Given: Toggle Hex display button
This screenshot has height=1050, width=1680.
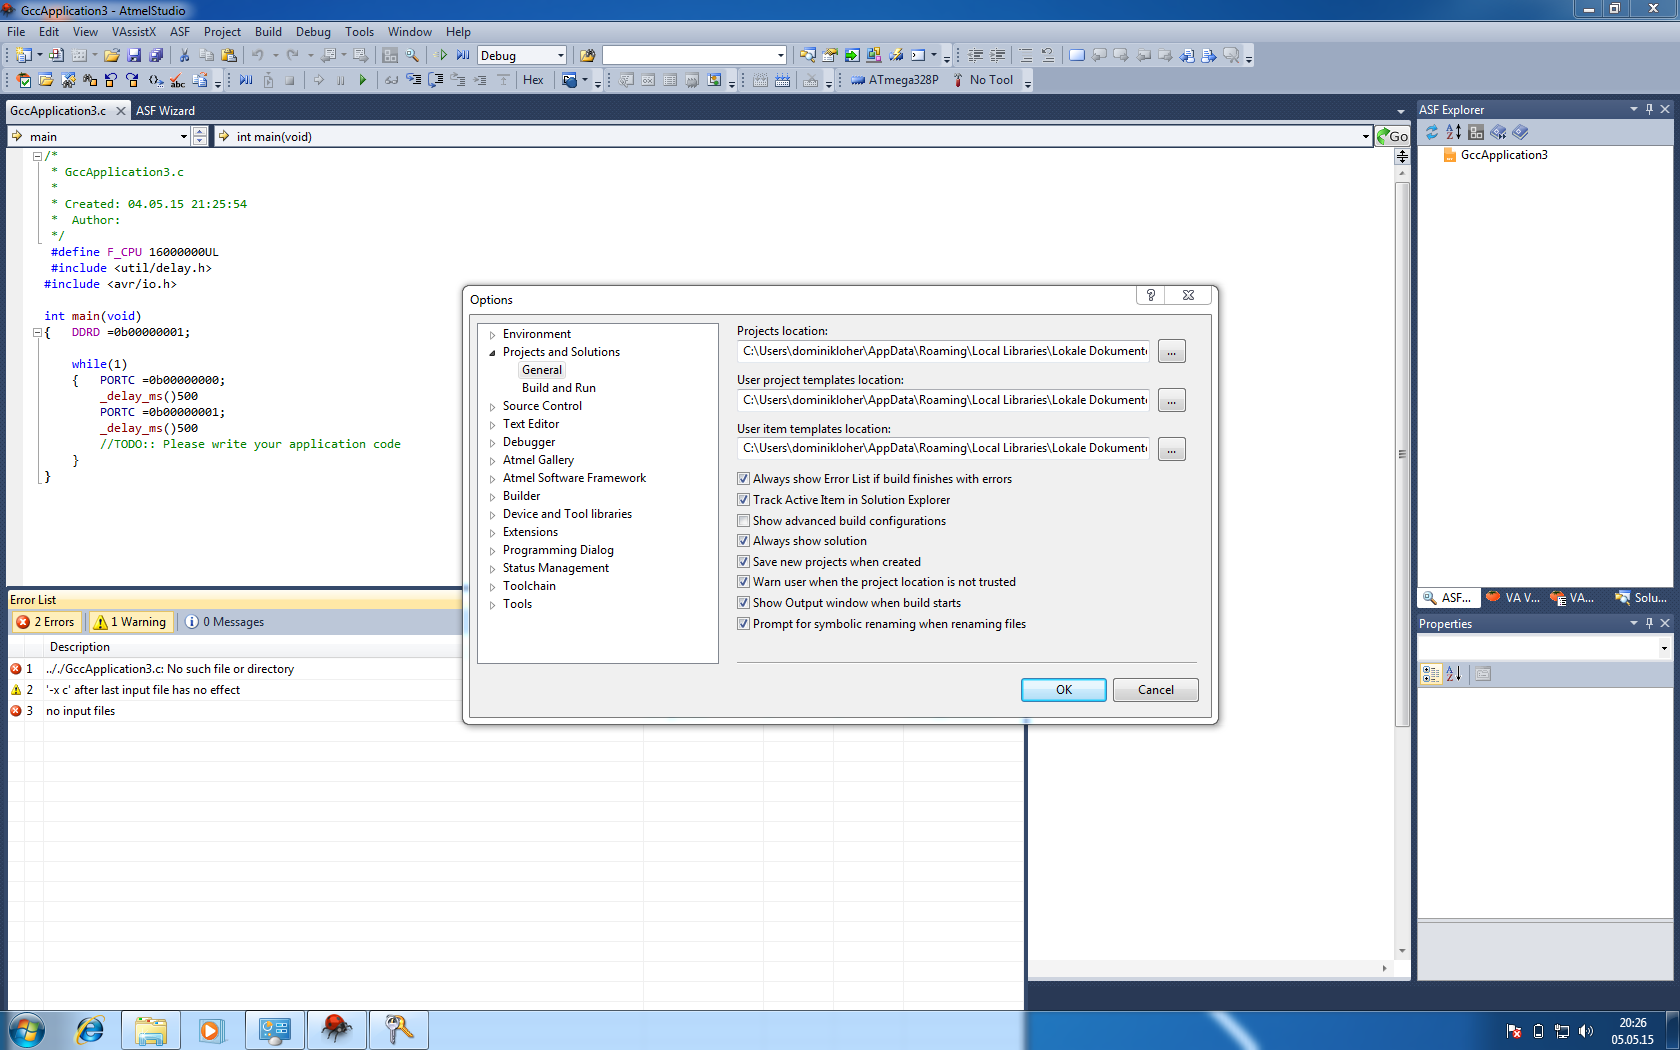Looking at the screenshot, I should [533, 80].
